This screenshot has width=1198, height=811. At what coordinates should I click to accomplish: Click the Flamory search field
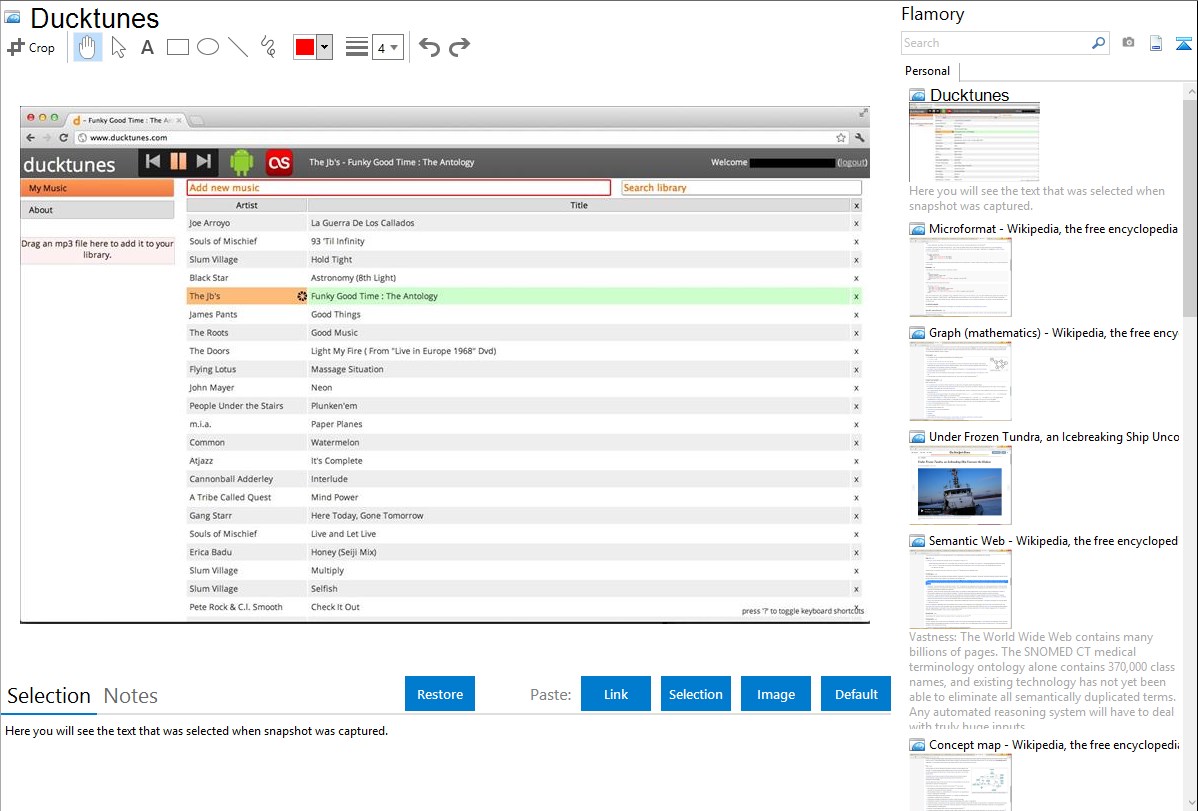point(996,43)
